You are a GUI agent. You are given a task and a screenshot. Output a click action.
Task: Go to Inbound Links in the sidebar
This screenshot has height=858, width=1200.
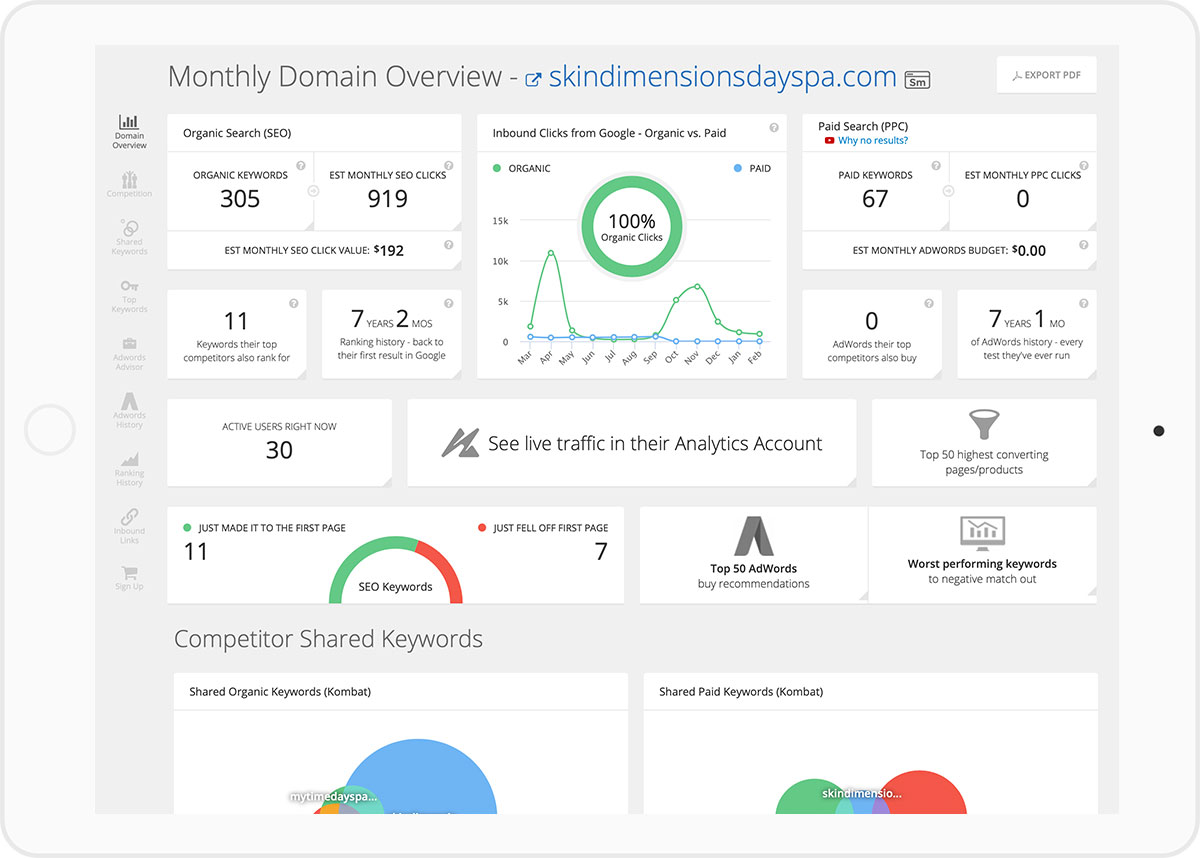pos(129,528)
